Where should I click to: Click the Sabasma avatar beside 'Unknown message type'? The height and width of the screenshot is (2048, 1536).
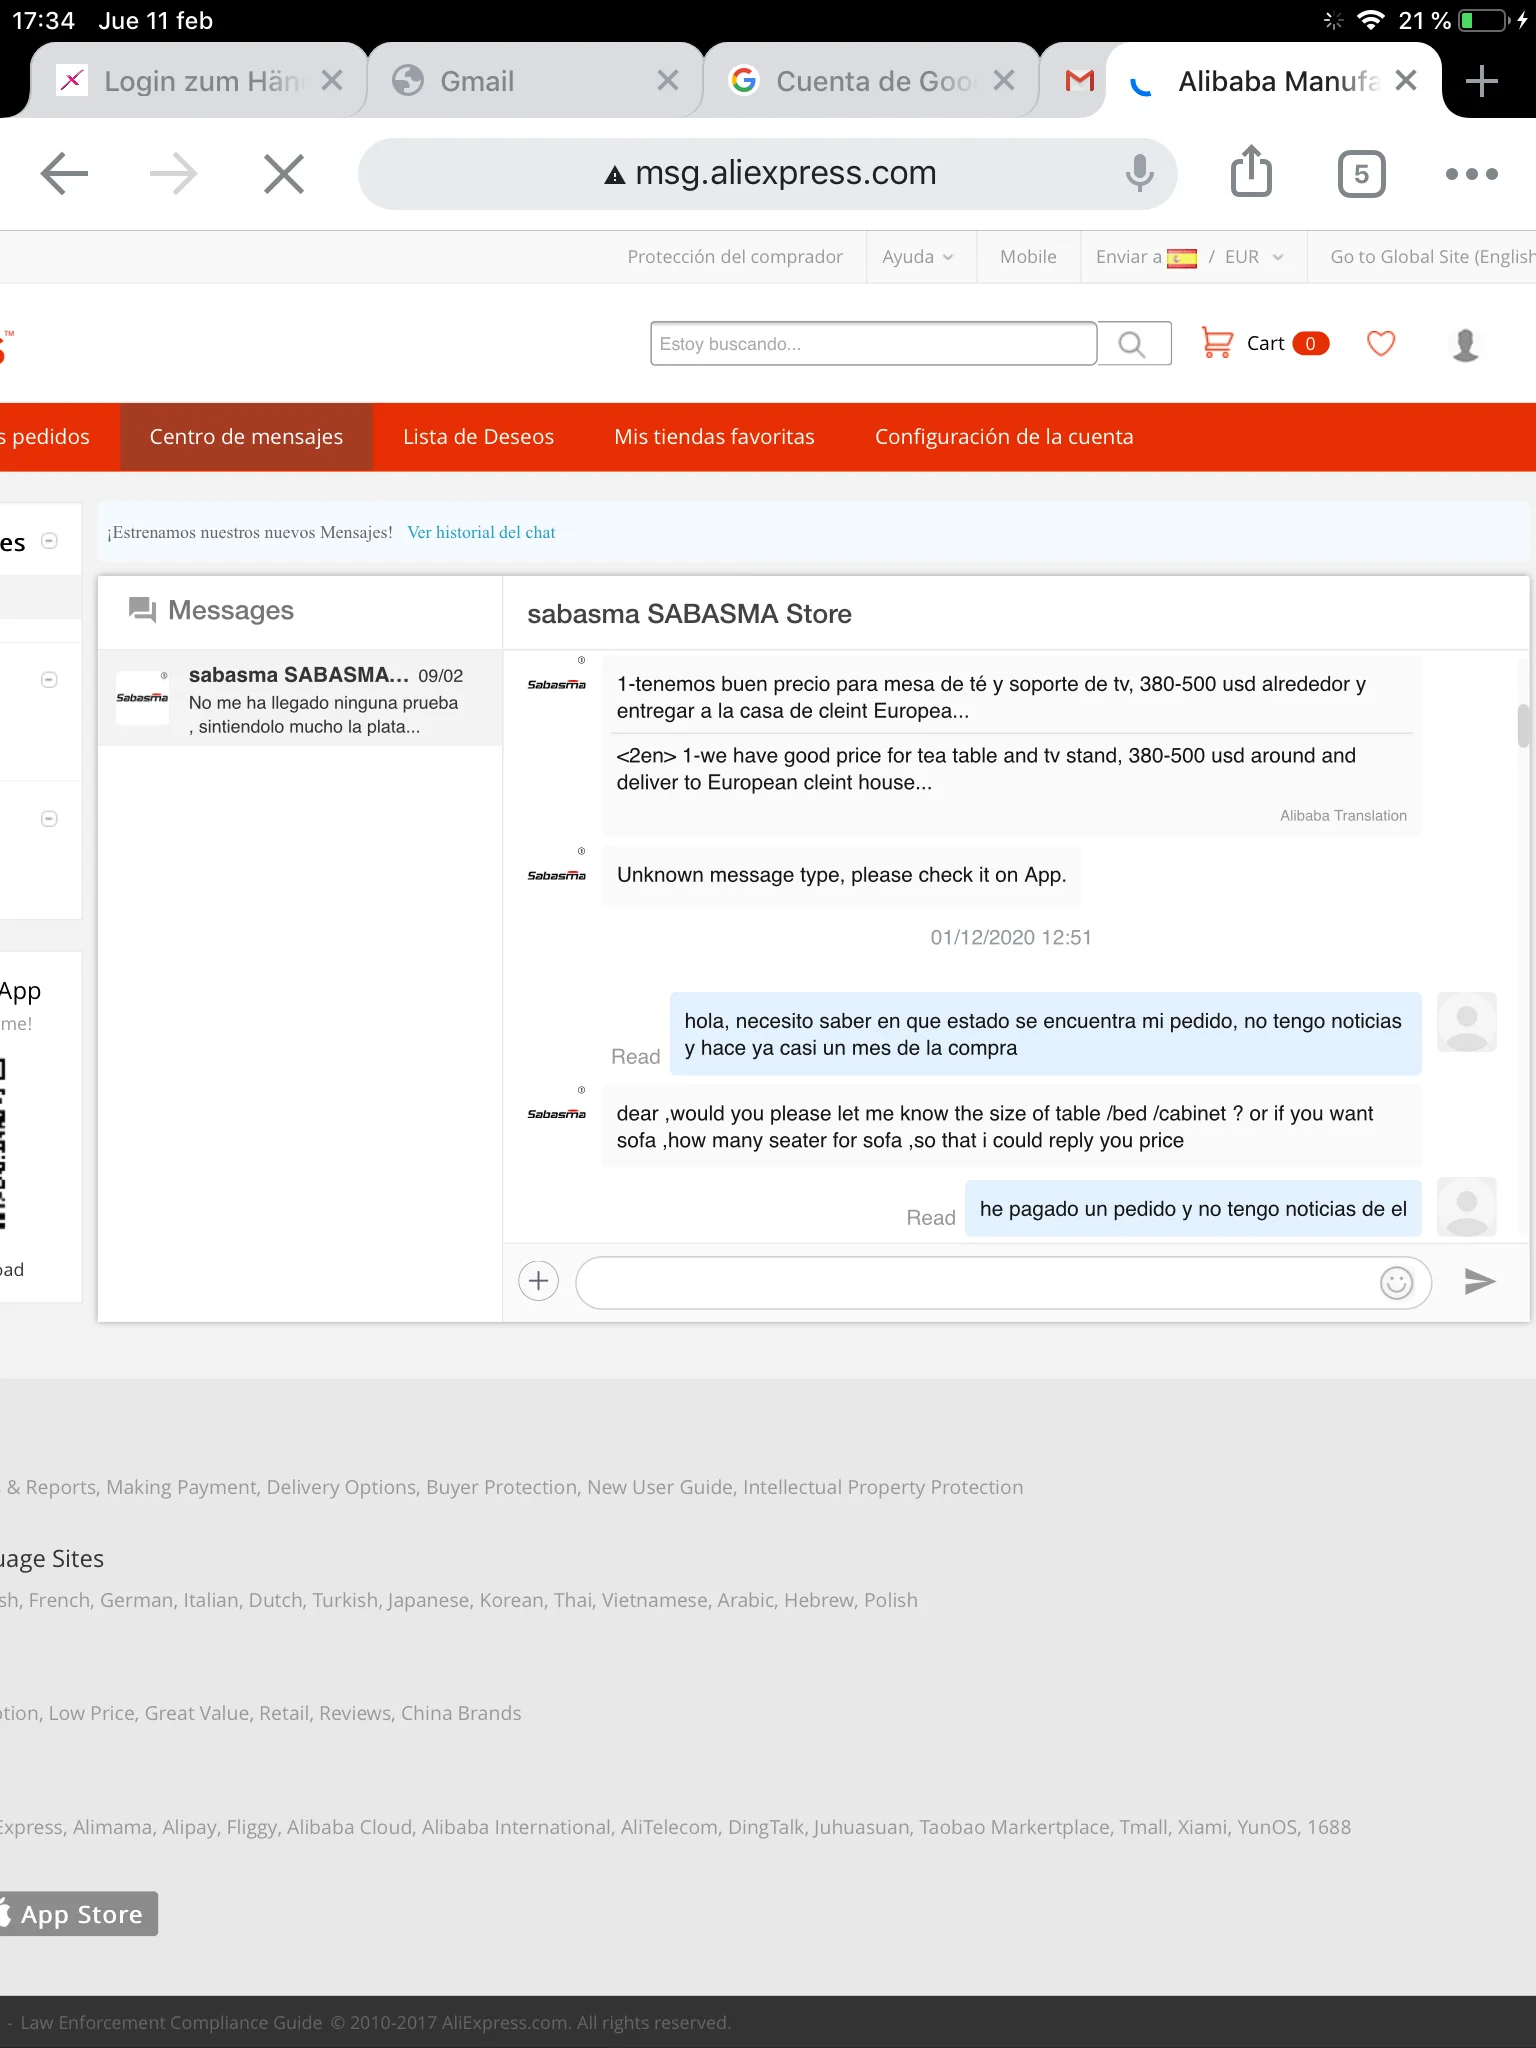pos(557,874)
